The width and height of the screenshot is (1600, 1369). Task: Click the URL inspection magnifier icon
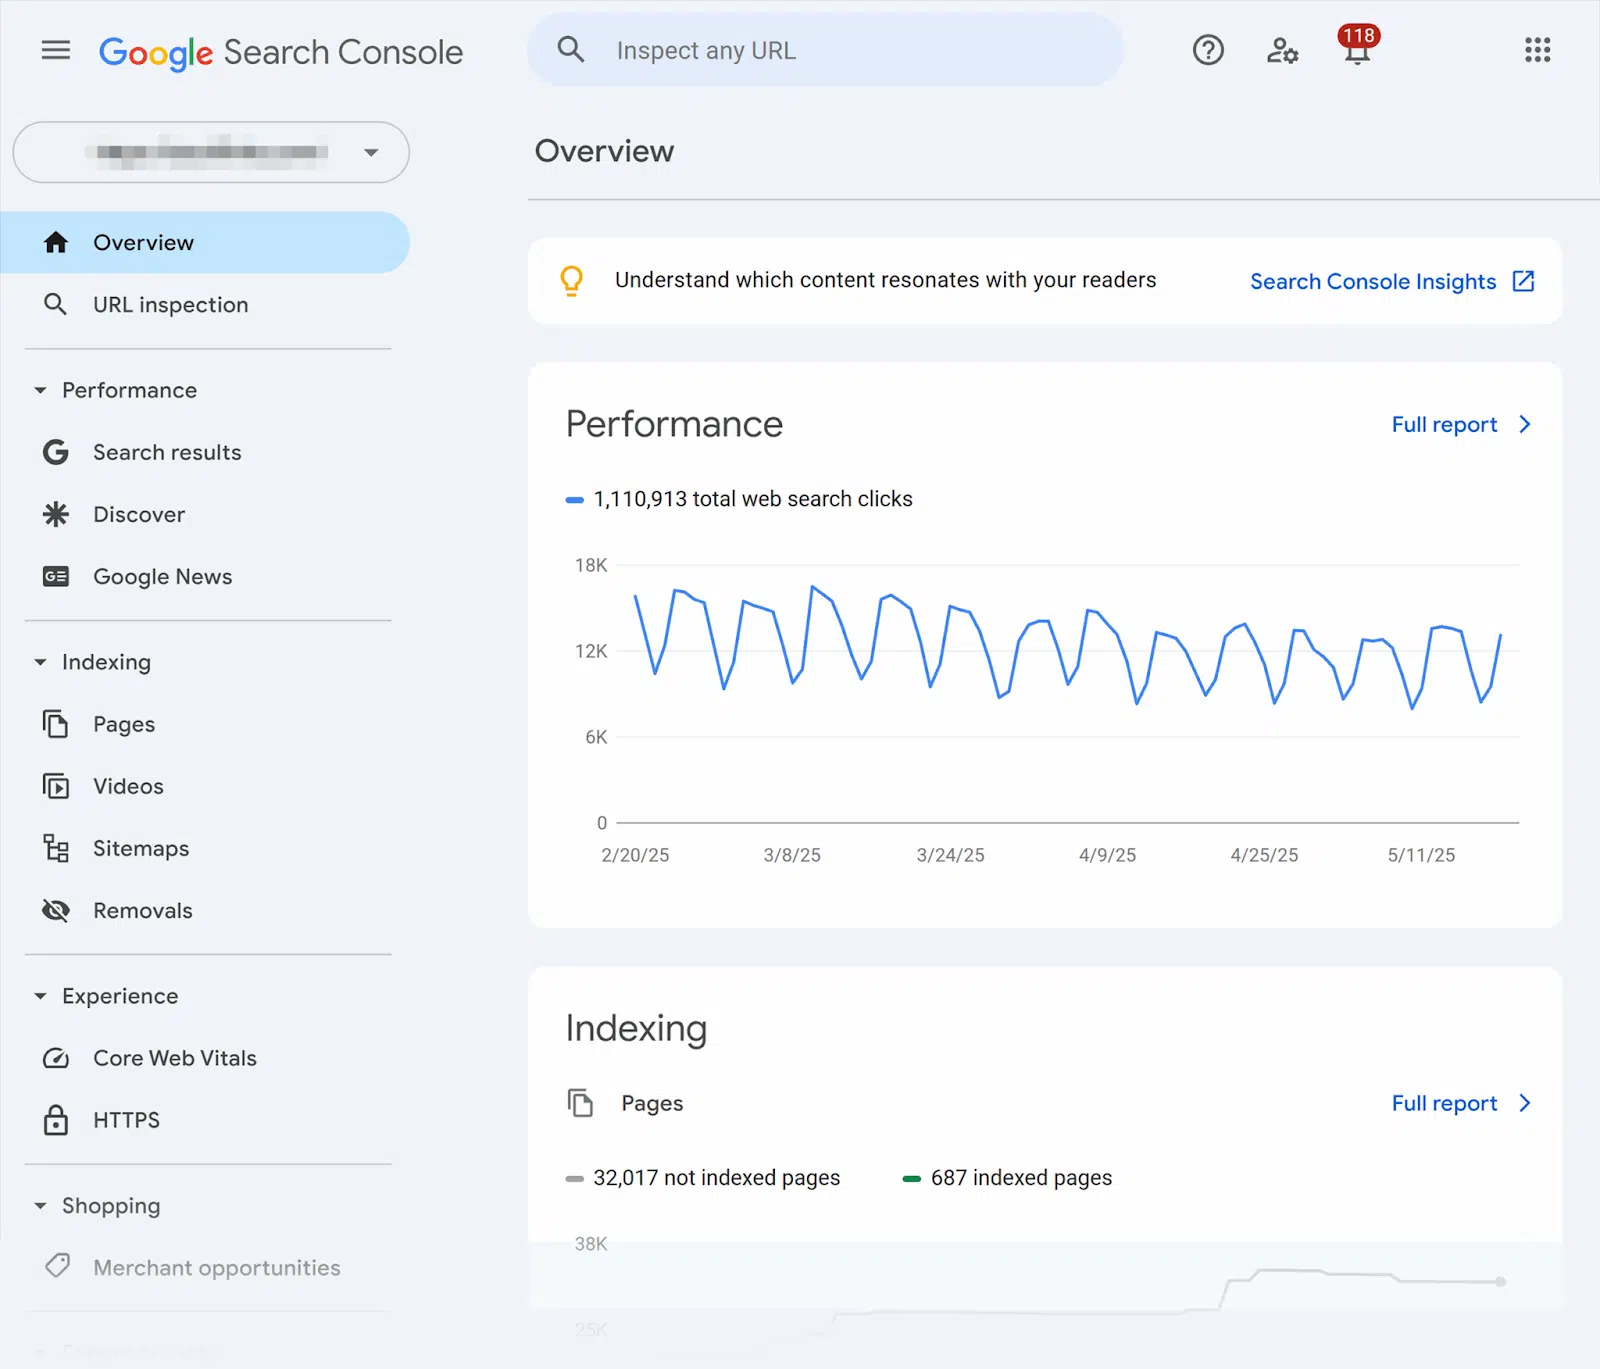(56, 304)
